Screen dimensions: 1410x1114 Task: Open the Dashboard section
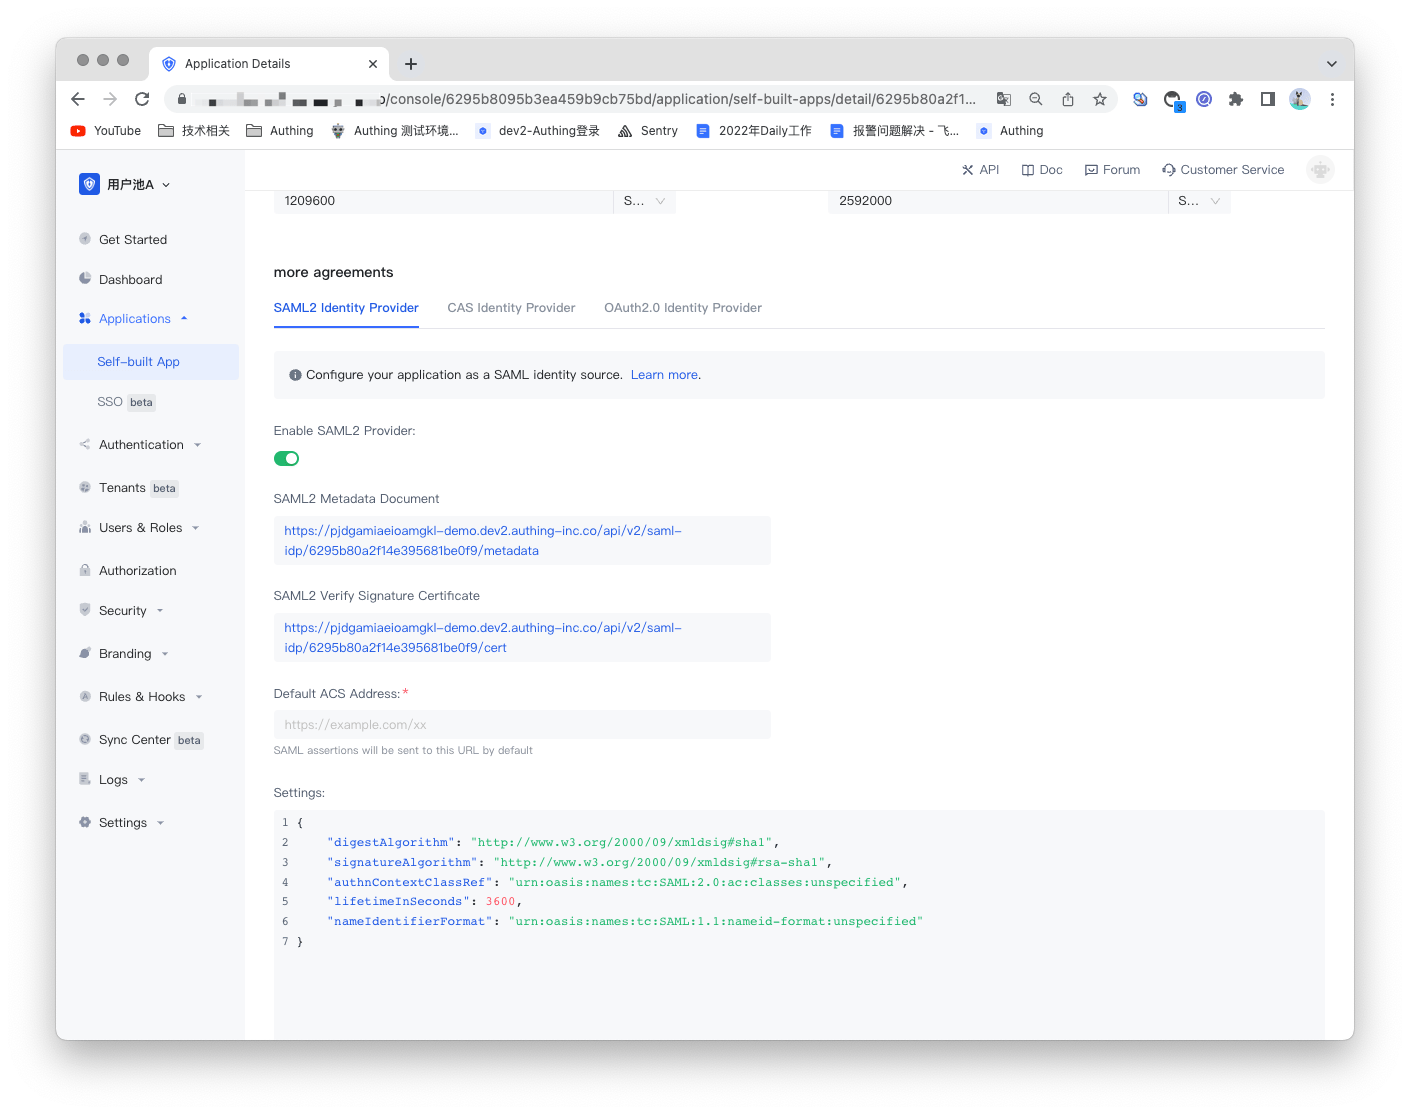[130, 279]
